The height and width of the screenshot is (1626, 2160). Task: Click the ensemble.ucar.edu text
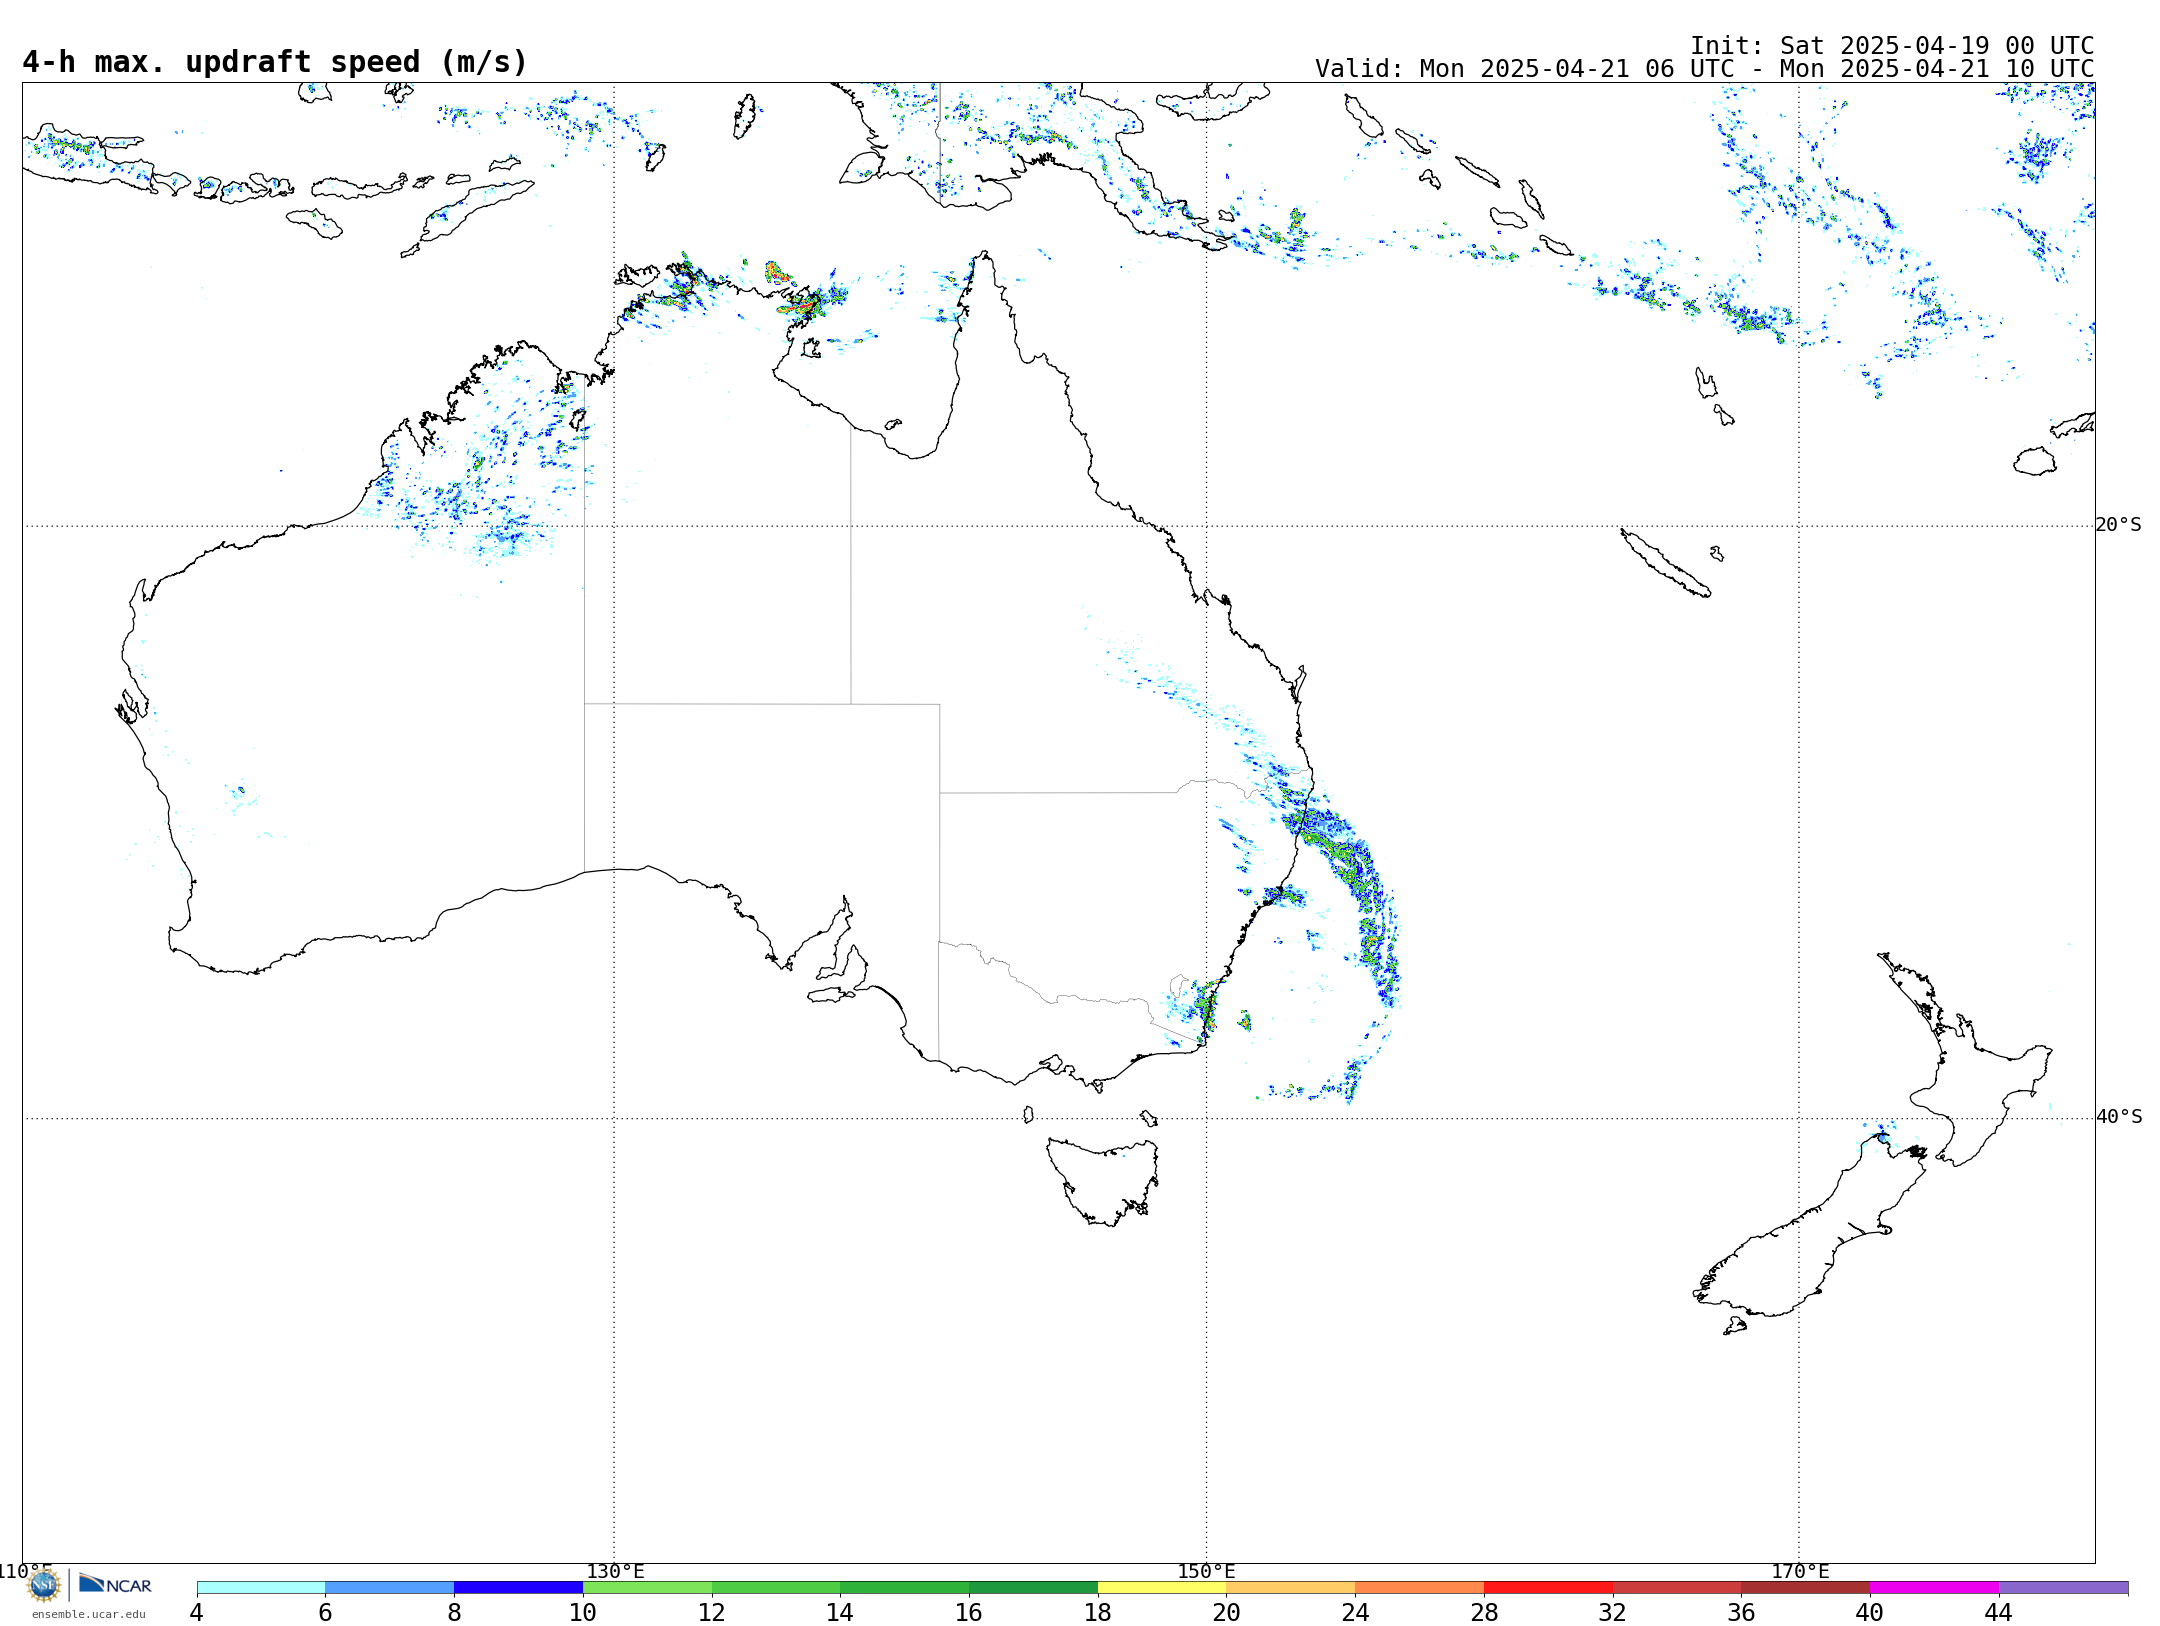(x=89, y=1614)
